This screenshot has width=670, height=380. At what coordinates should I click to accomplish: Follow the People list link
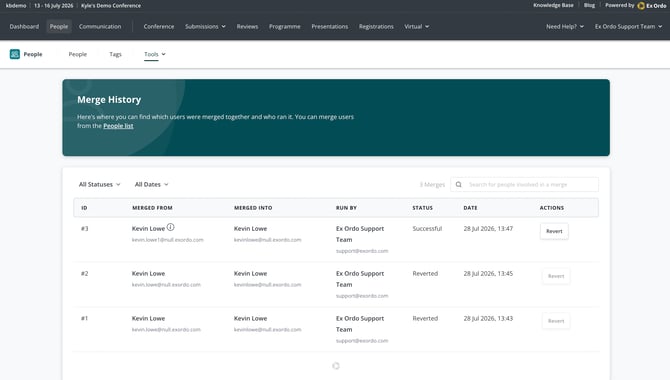pyautogui.click(x=118, y=126)
